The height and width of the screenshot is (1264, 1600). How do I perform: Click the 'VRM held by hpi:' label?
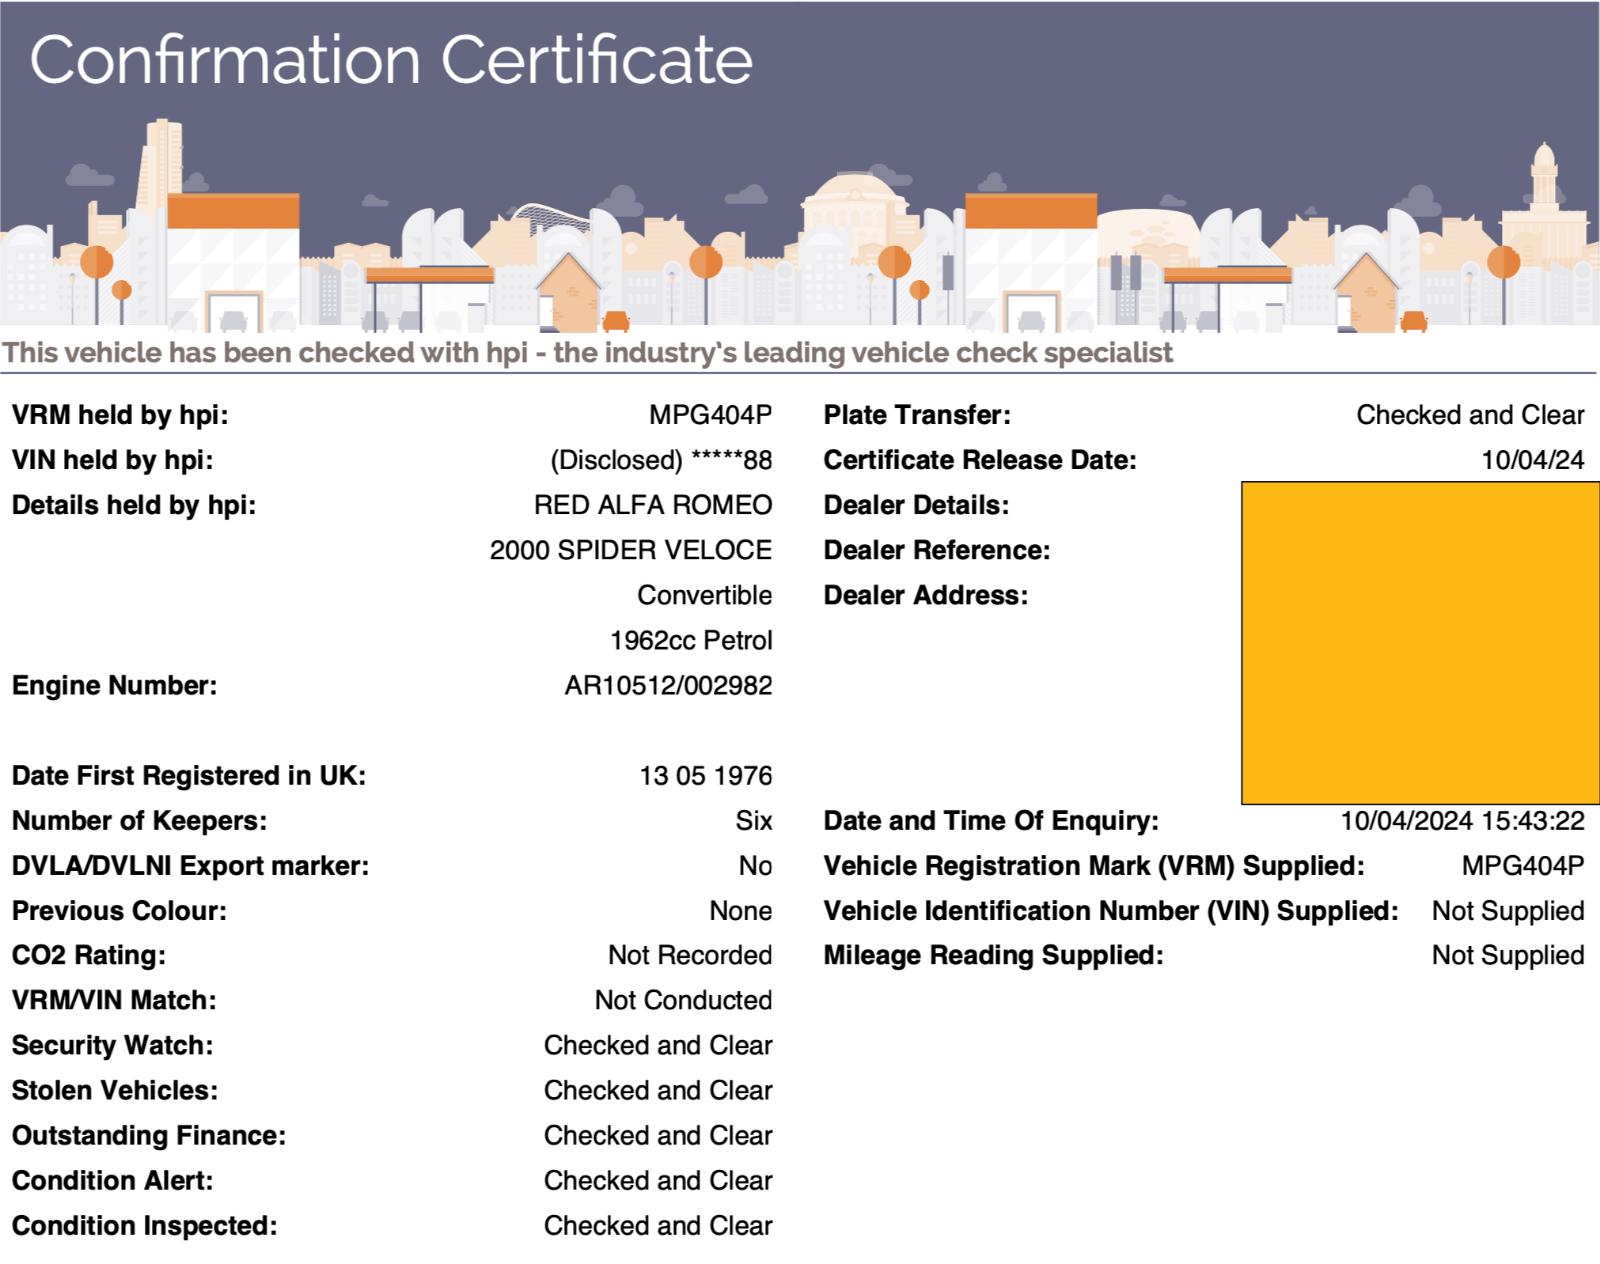(120, 415)
